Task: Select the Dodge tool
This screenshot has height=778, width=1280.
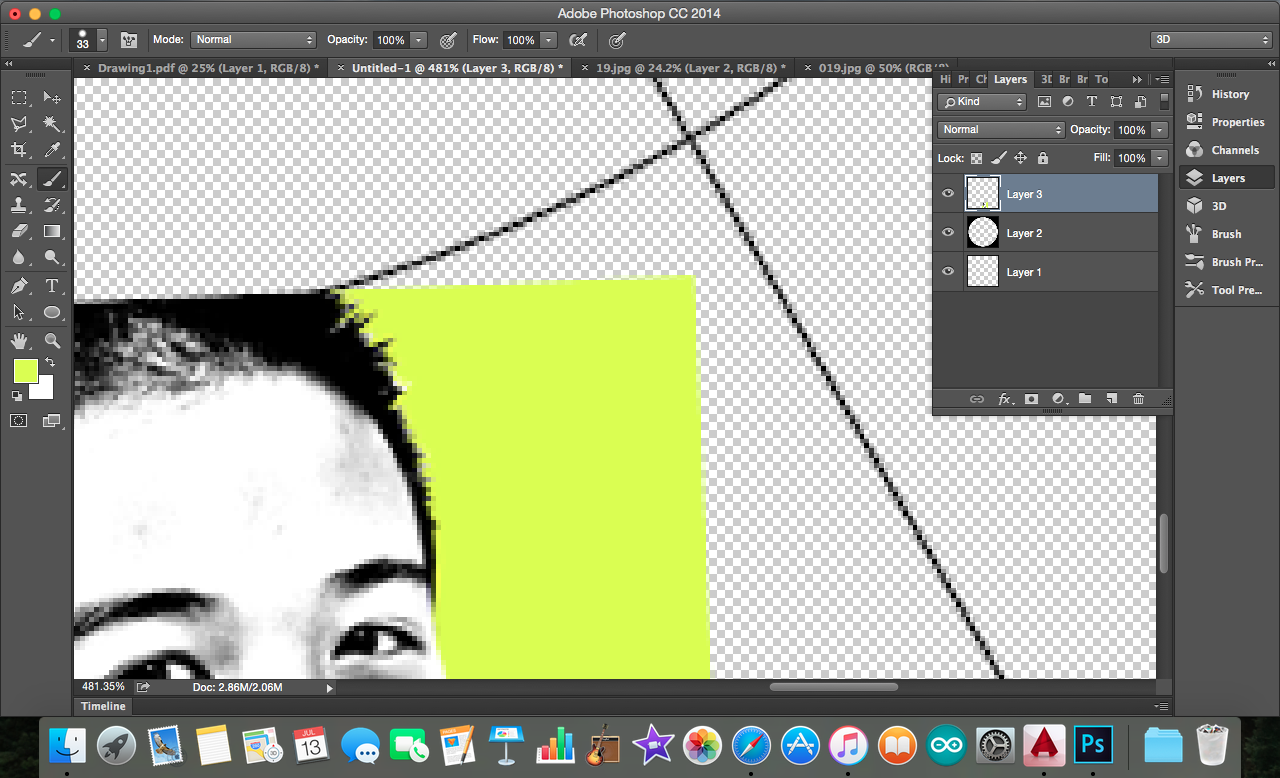Action: [52, 257]
